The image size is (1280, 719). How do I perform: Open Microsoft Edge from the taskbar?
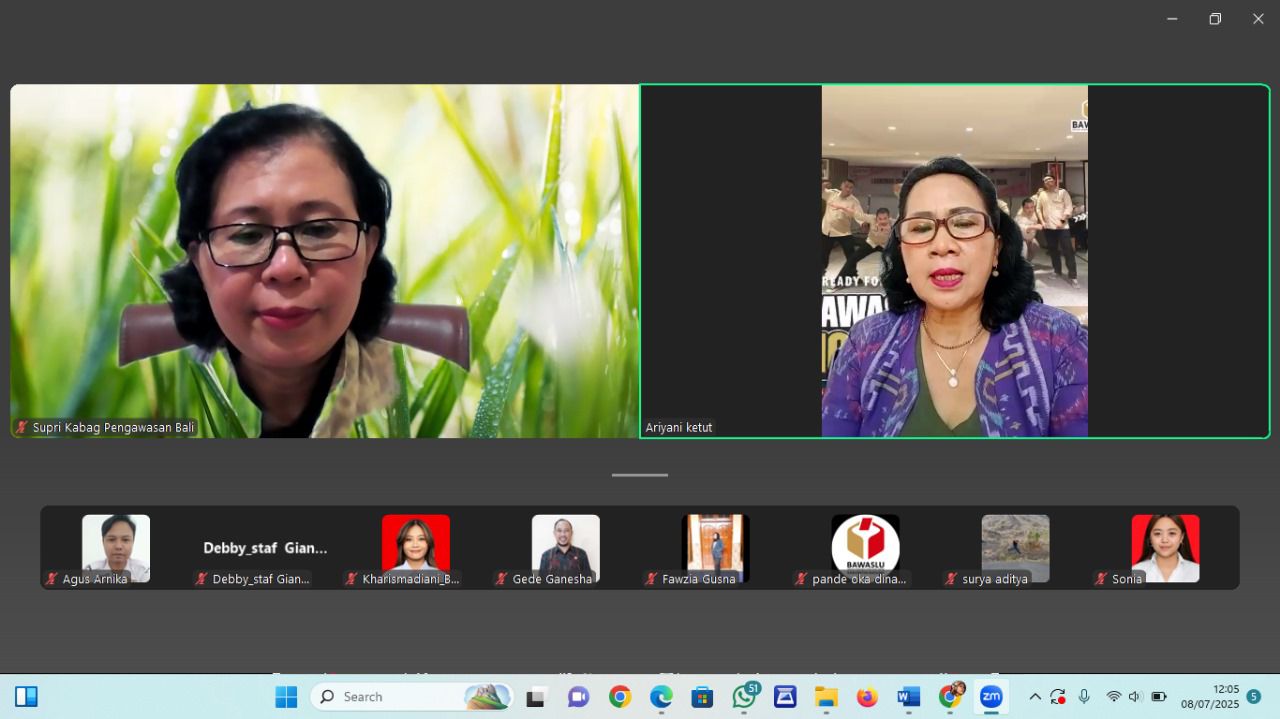pyautogui.click(x=661, y=697)
